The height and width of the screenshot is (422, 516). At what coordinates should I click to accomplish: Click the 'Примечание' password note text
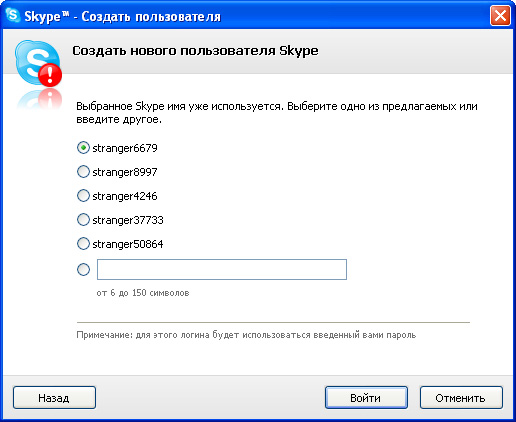(246, 335)
